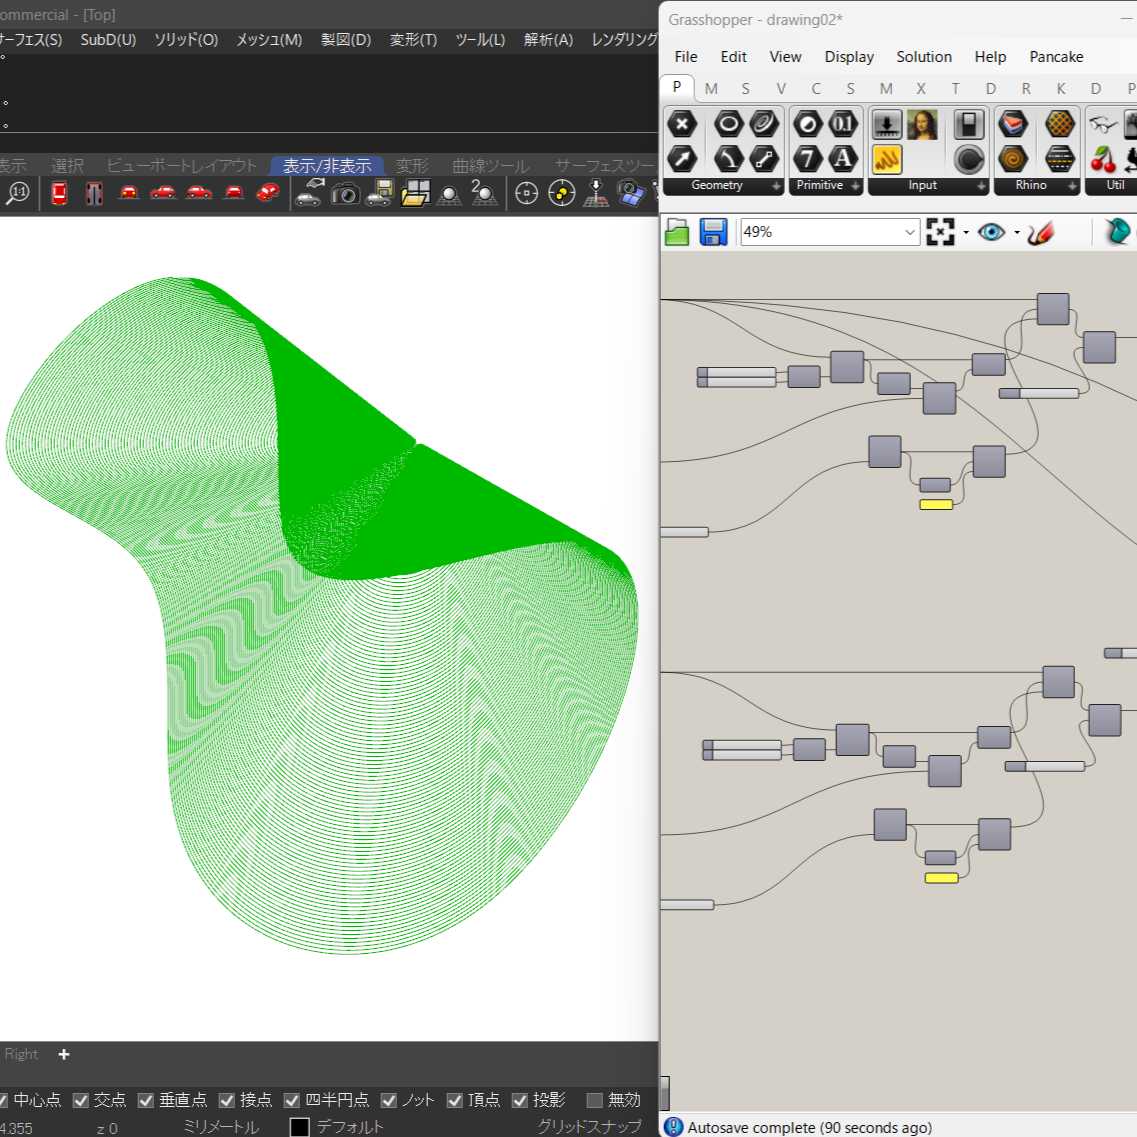This screenshot has height=1137, width=1137.
Task: Toggle the 頂点 osnap checkbox
Action: [x=455, y=1100]
